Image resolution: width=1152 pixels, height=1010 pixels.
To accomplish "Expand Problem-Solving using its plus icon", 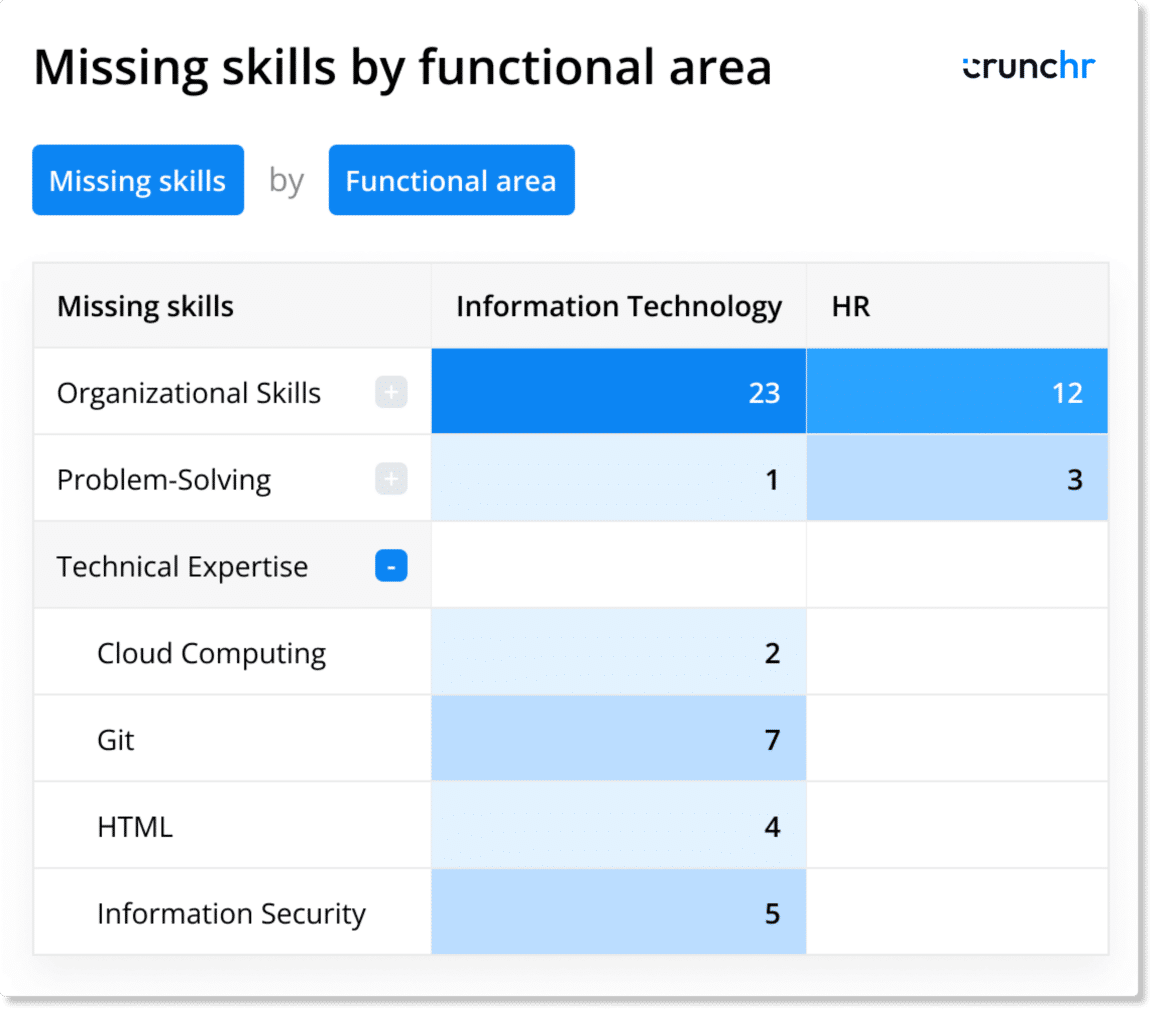I will point(391,479).
